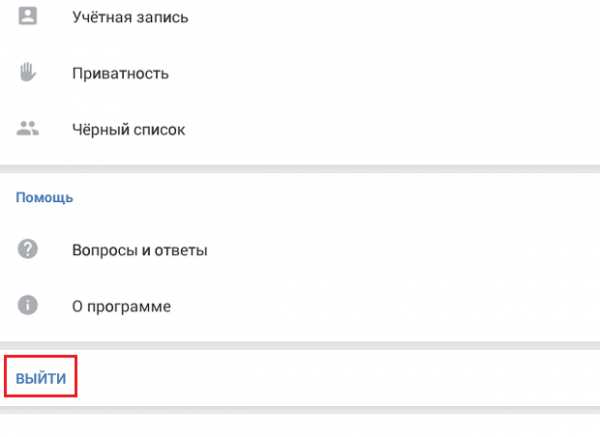Click empty row space right of Чёрный список

[x=393, y=130]
